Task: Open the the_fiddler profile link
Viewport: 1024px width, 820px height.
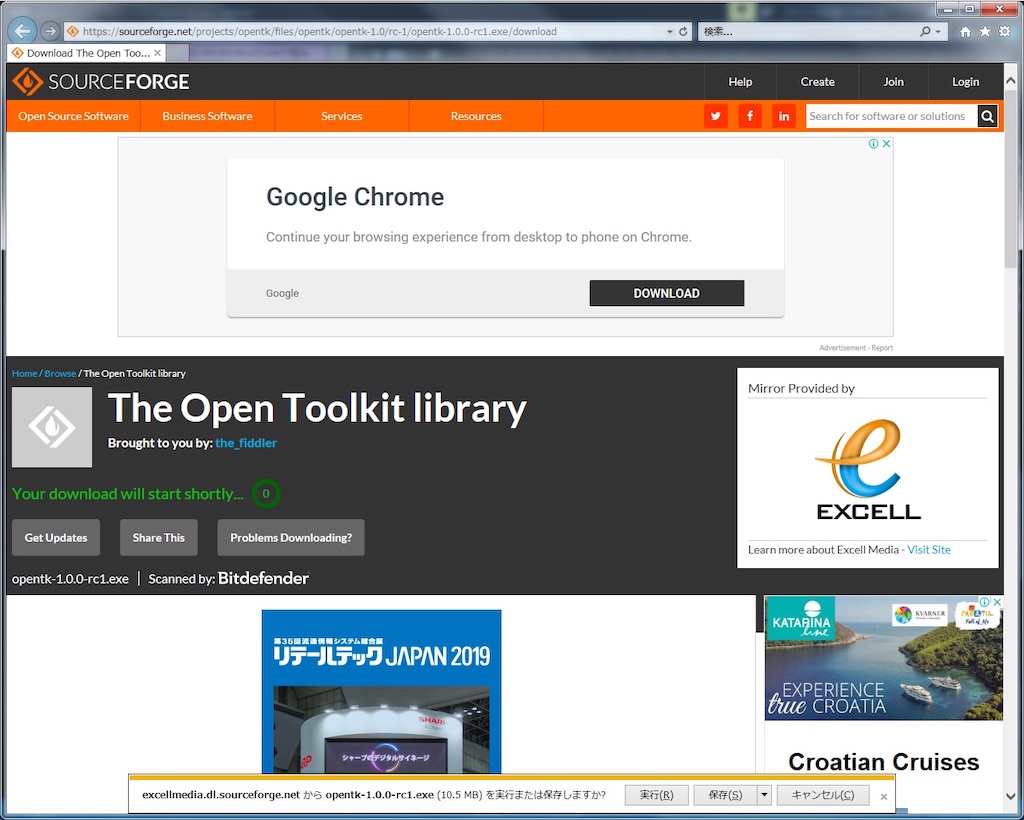Action: click(246, 443)
